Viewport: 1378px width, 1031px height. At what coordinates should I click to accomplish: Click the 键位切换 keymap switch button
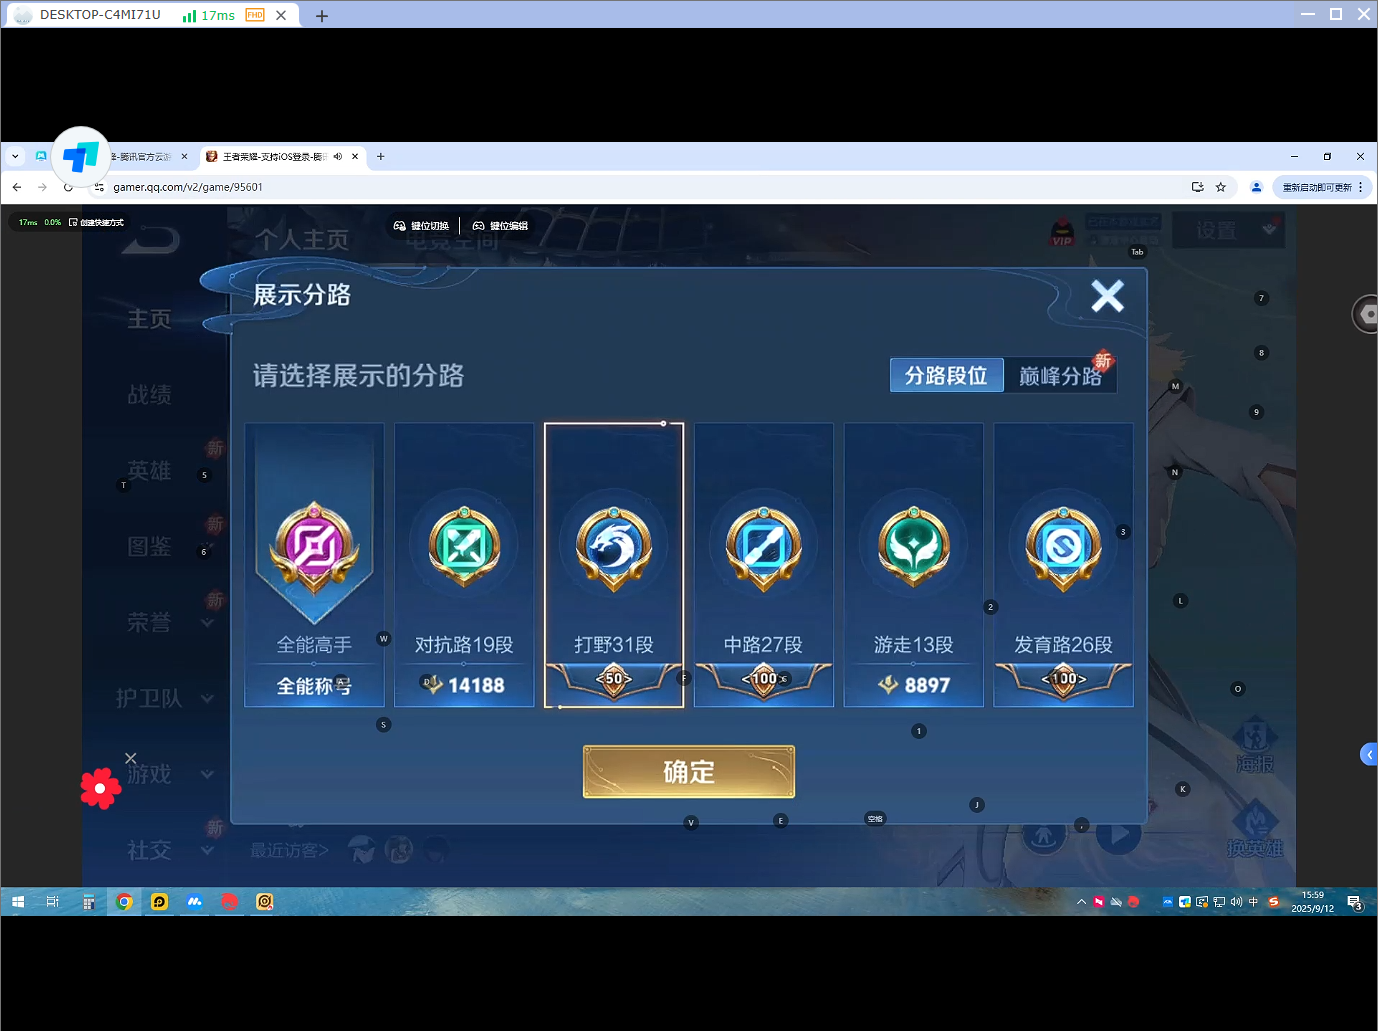point(421,226)
